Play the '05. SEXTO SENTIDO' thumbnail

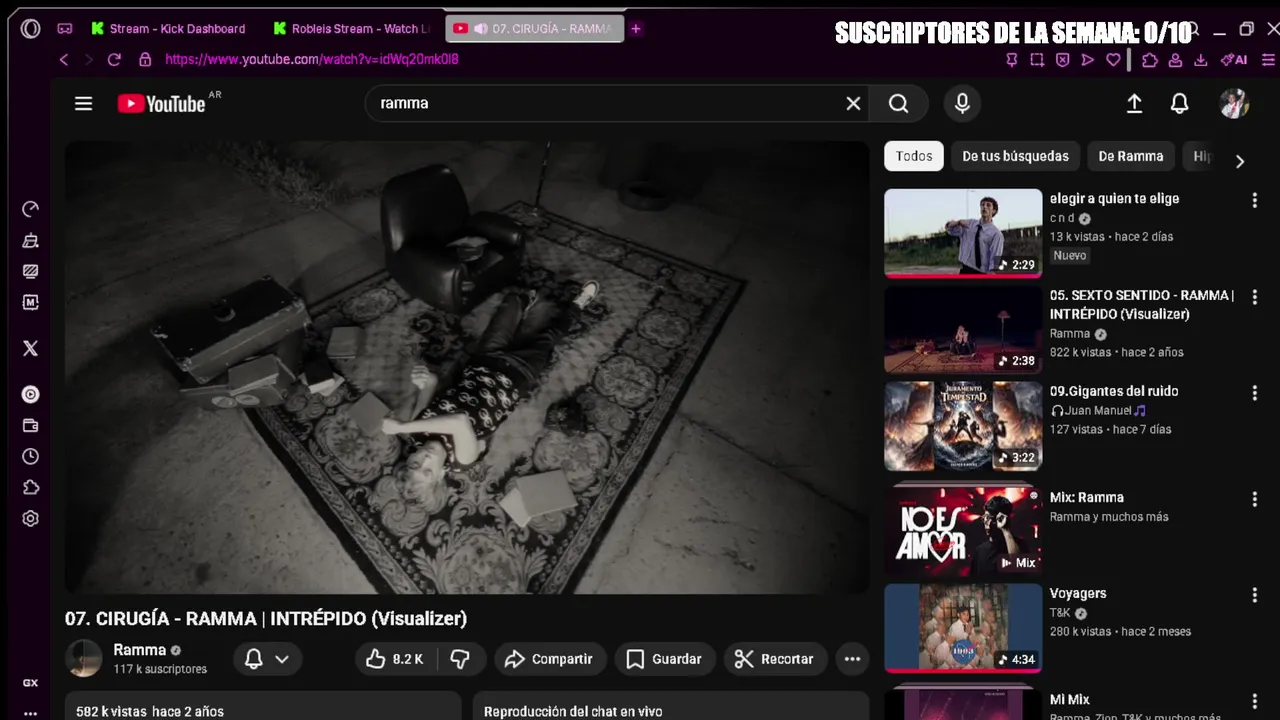(x=963, y=329)
